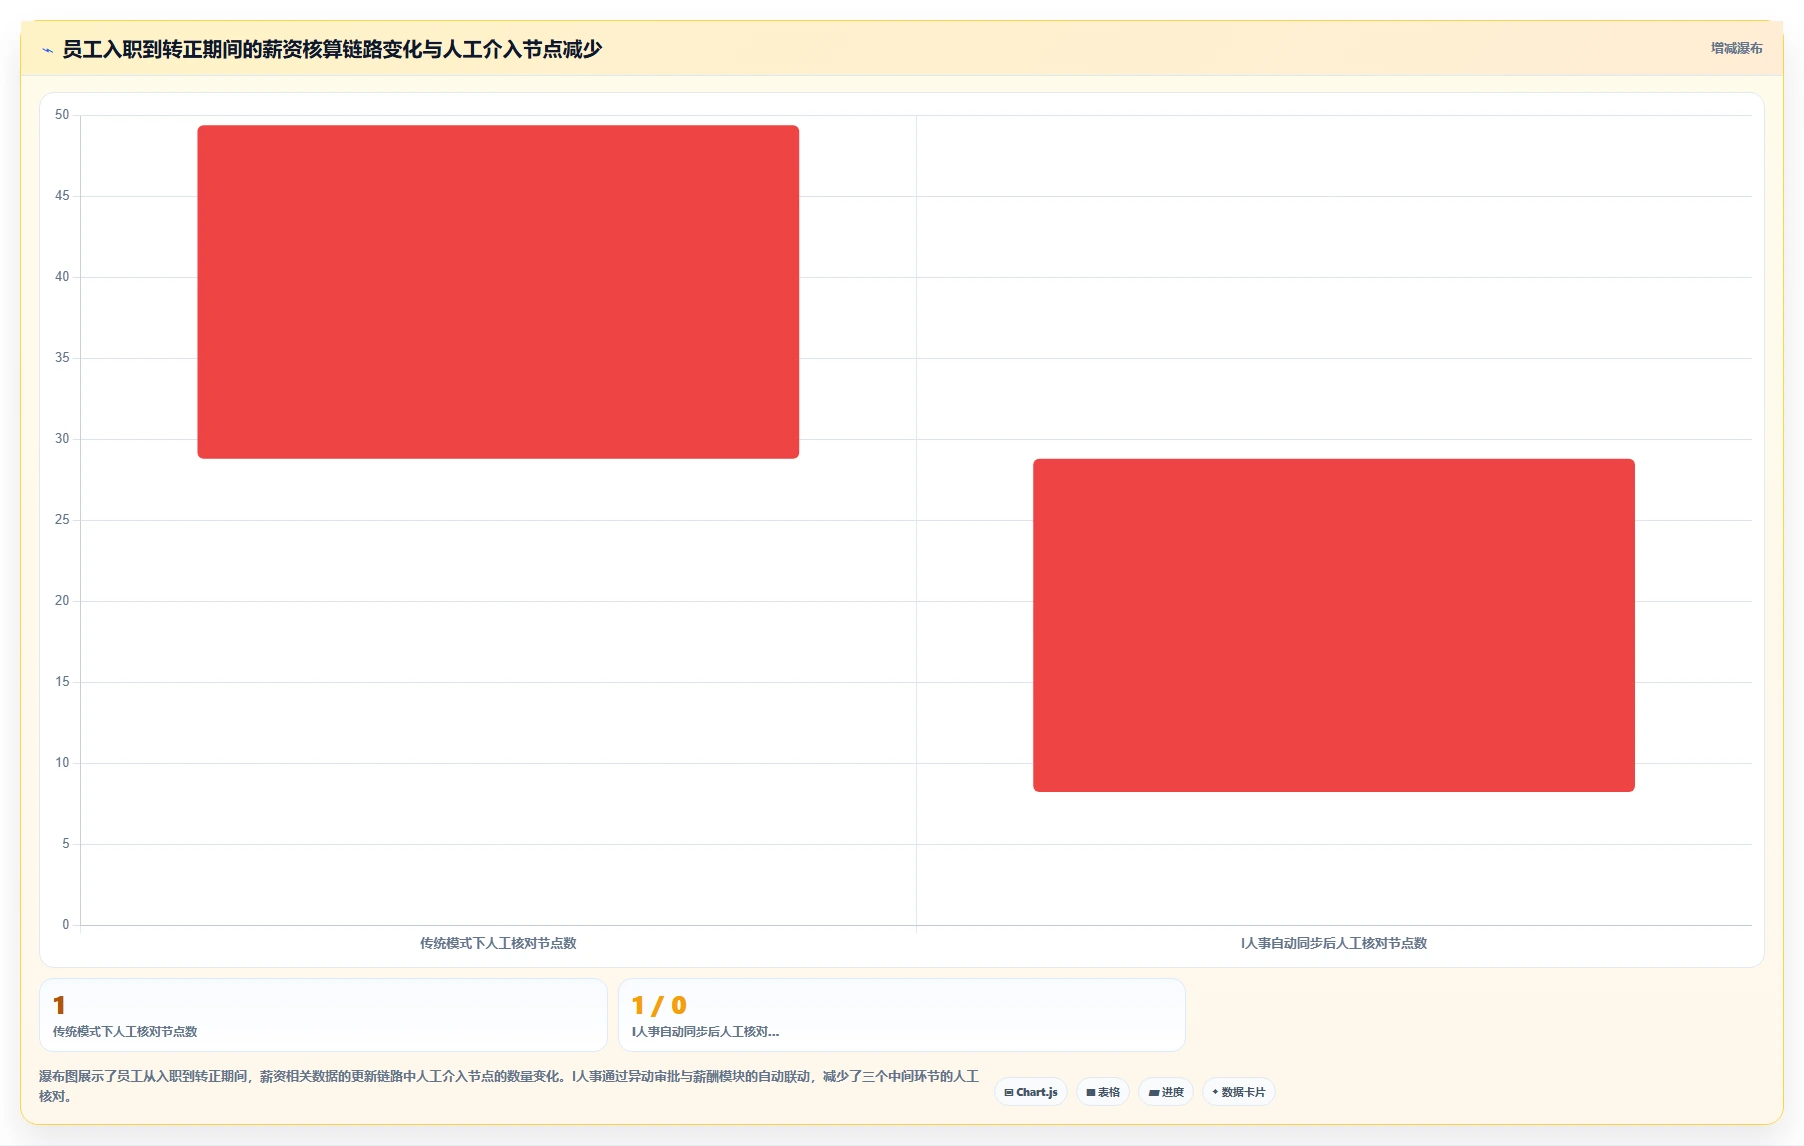The image size is (1804, 1146).
Task: Click the small icon before the panel title
Action: pos(47,50)
